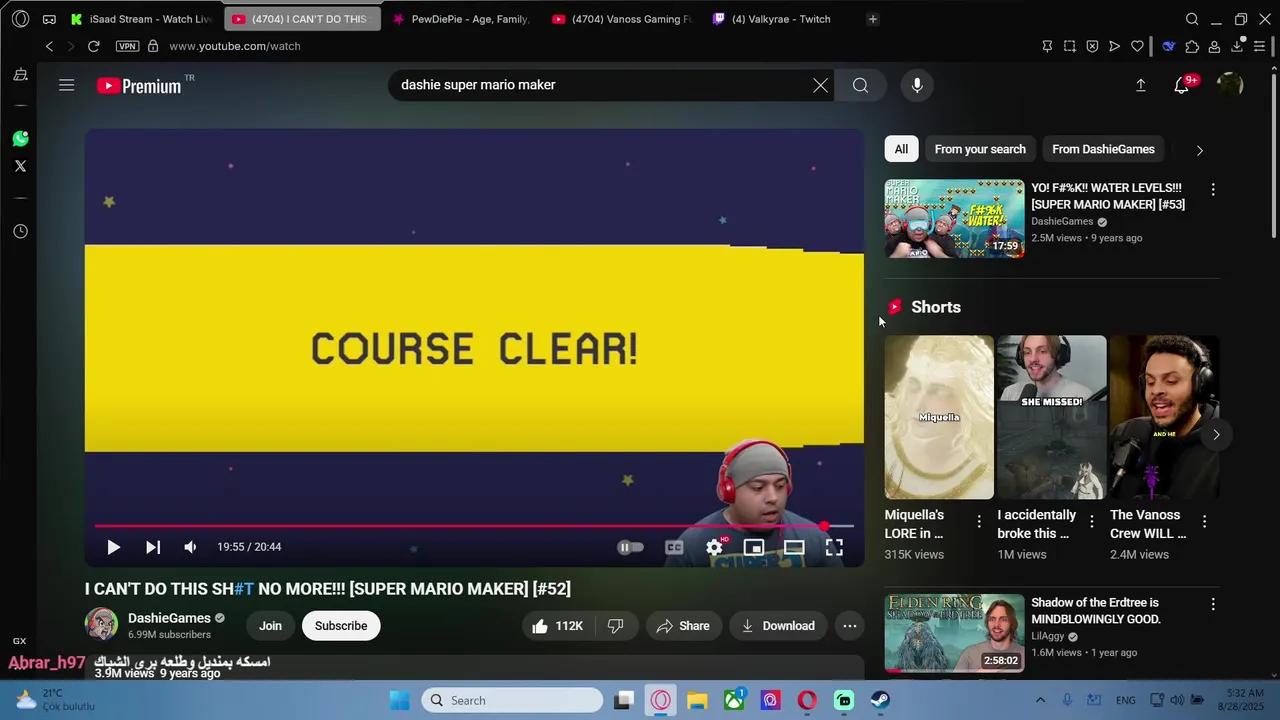Open options for Miquella's LORE short
The height and width of the screenshot is (720, 1280).
coord(979,521)
